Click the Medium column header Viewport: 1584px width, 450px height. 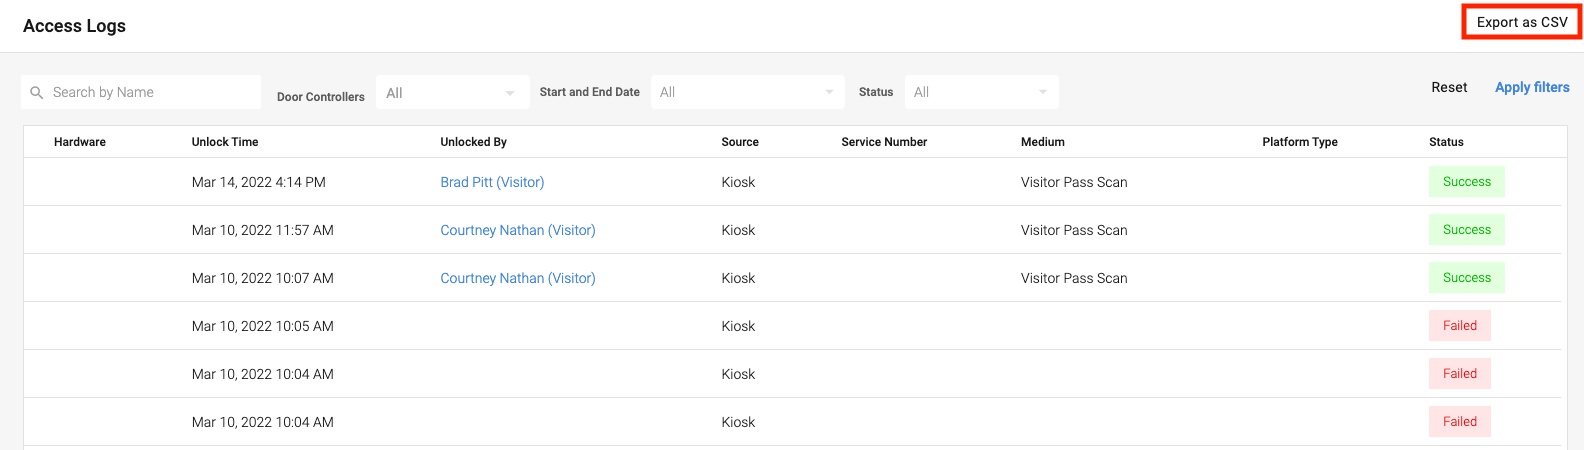[x=1042, y=142]
